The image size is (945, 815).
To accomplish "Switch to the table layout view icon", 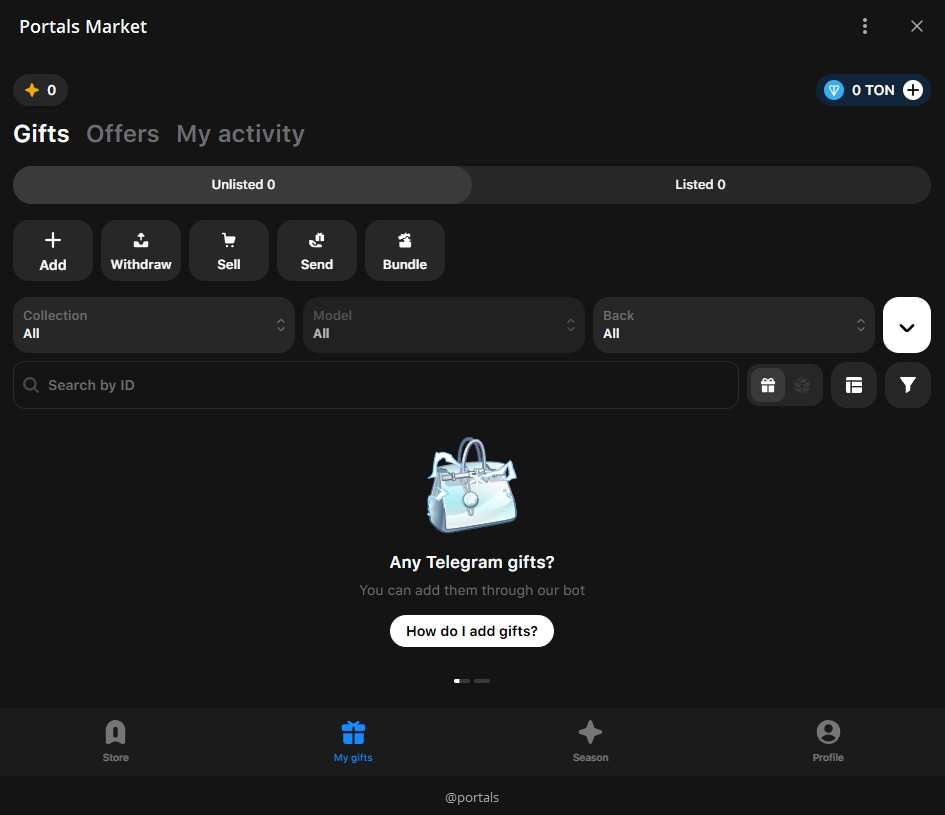I will click(853, 385).
